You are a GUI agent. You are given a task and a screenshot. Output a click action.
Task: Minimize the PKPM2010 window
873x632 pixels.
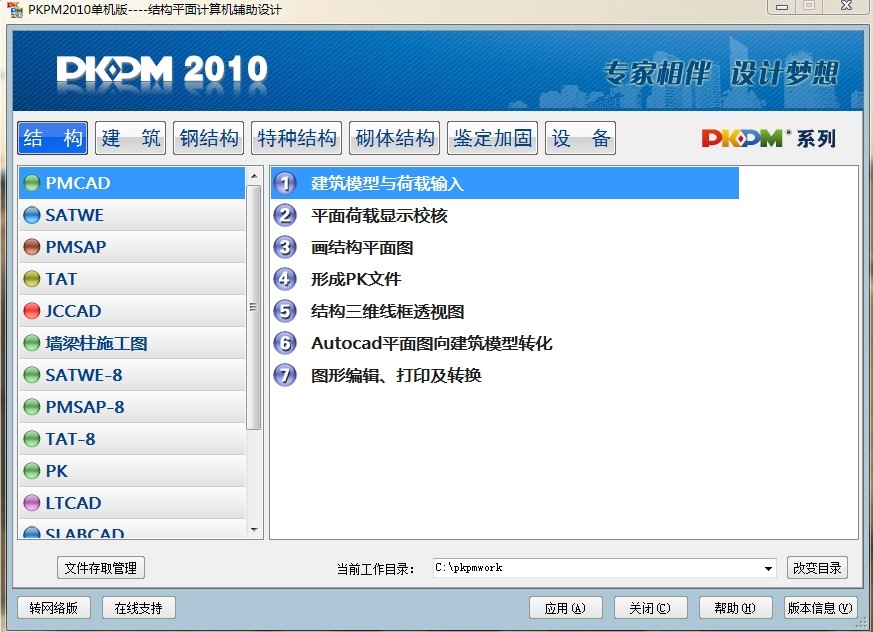click(782, 7)
